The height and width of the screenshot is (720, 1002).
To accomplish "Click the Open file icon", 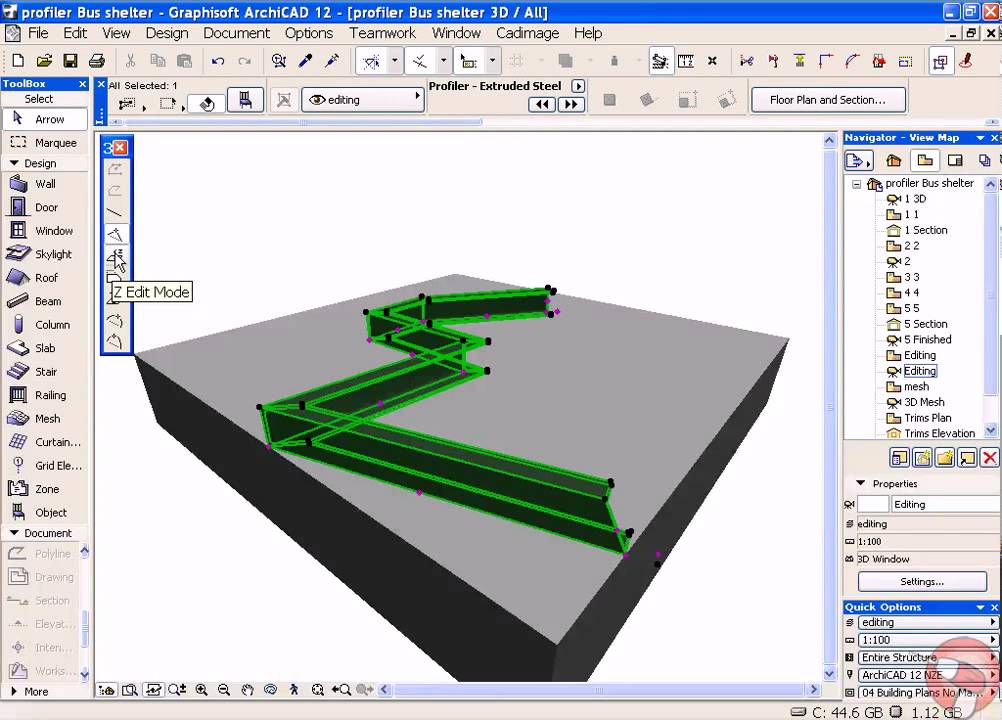I will pos(44,61).
